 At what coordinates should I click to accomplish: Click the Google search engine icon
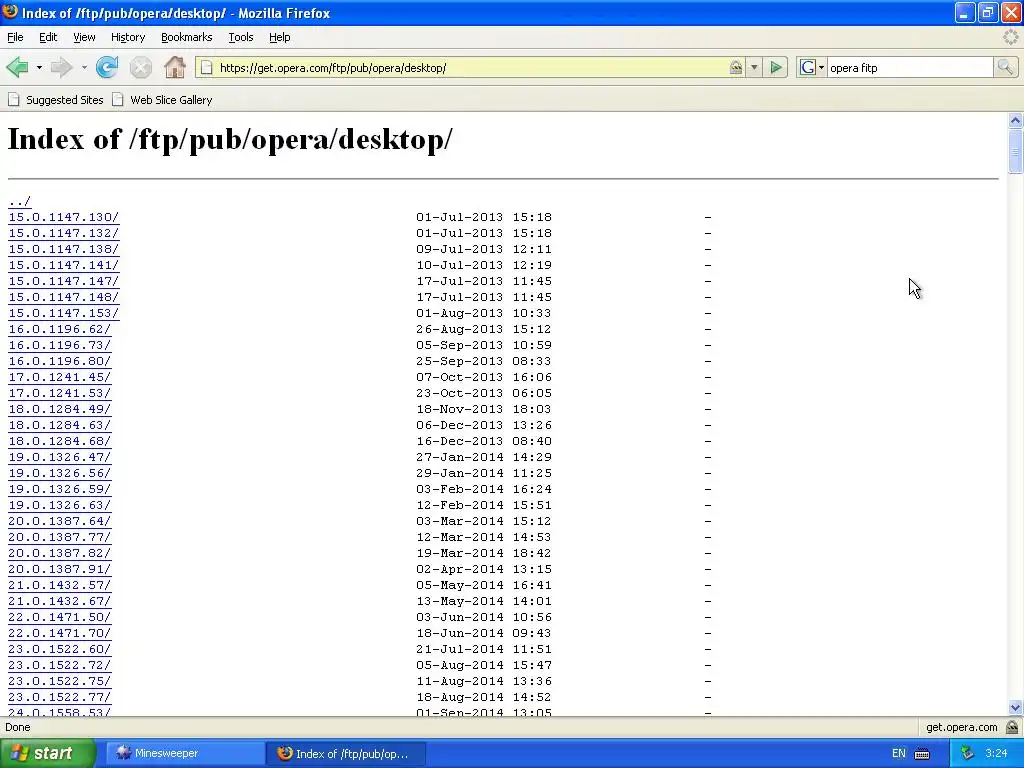pos(808,67)
